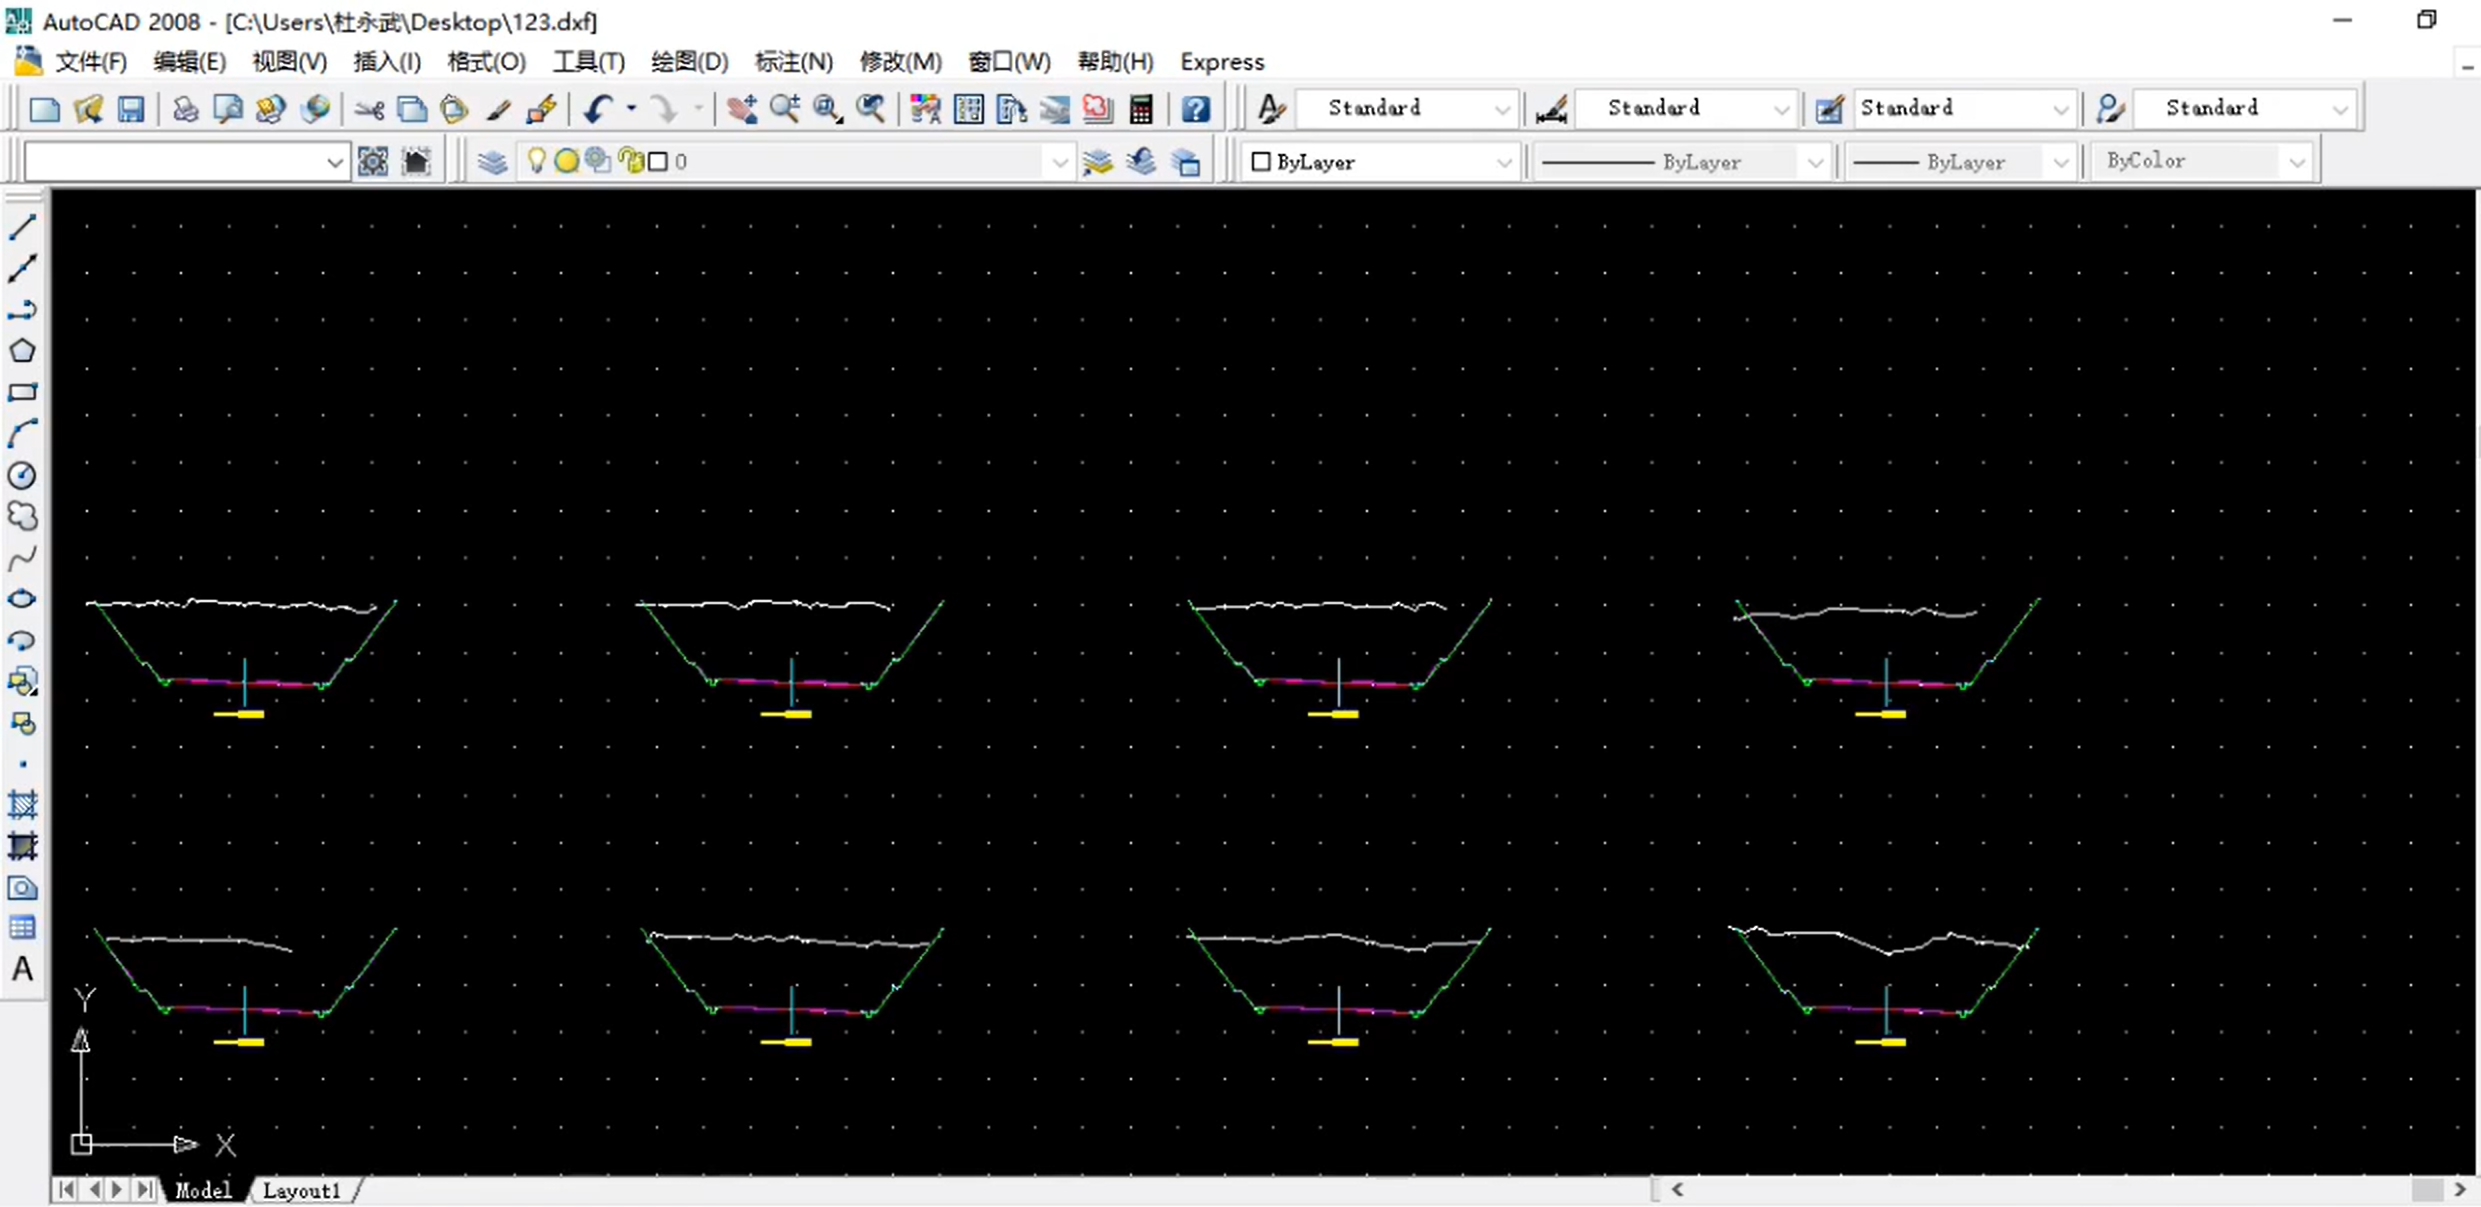2481x1207 pixels.
Task: Select the Line drawing tool
Action: 22,227
